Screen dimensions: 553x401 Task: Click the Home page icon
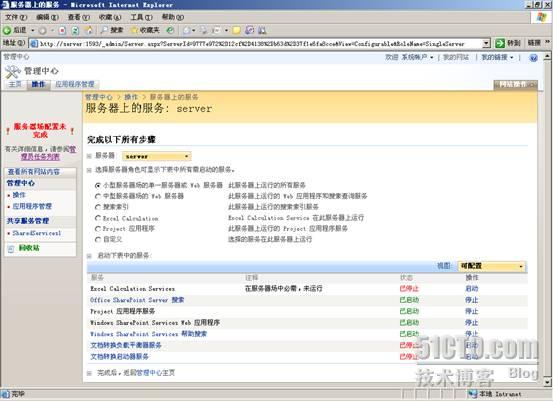tap(89, 31)
